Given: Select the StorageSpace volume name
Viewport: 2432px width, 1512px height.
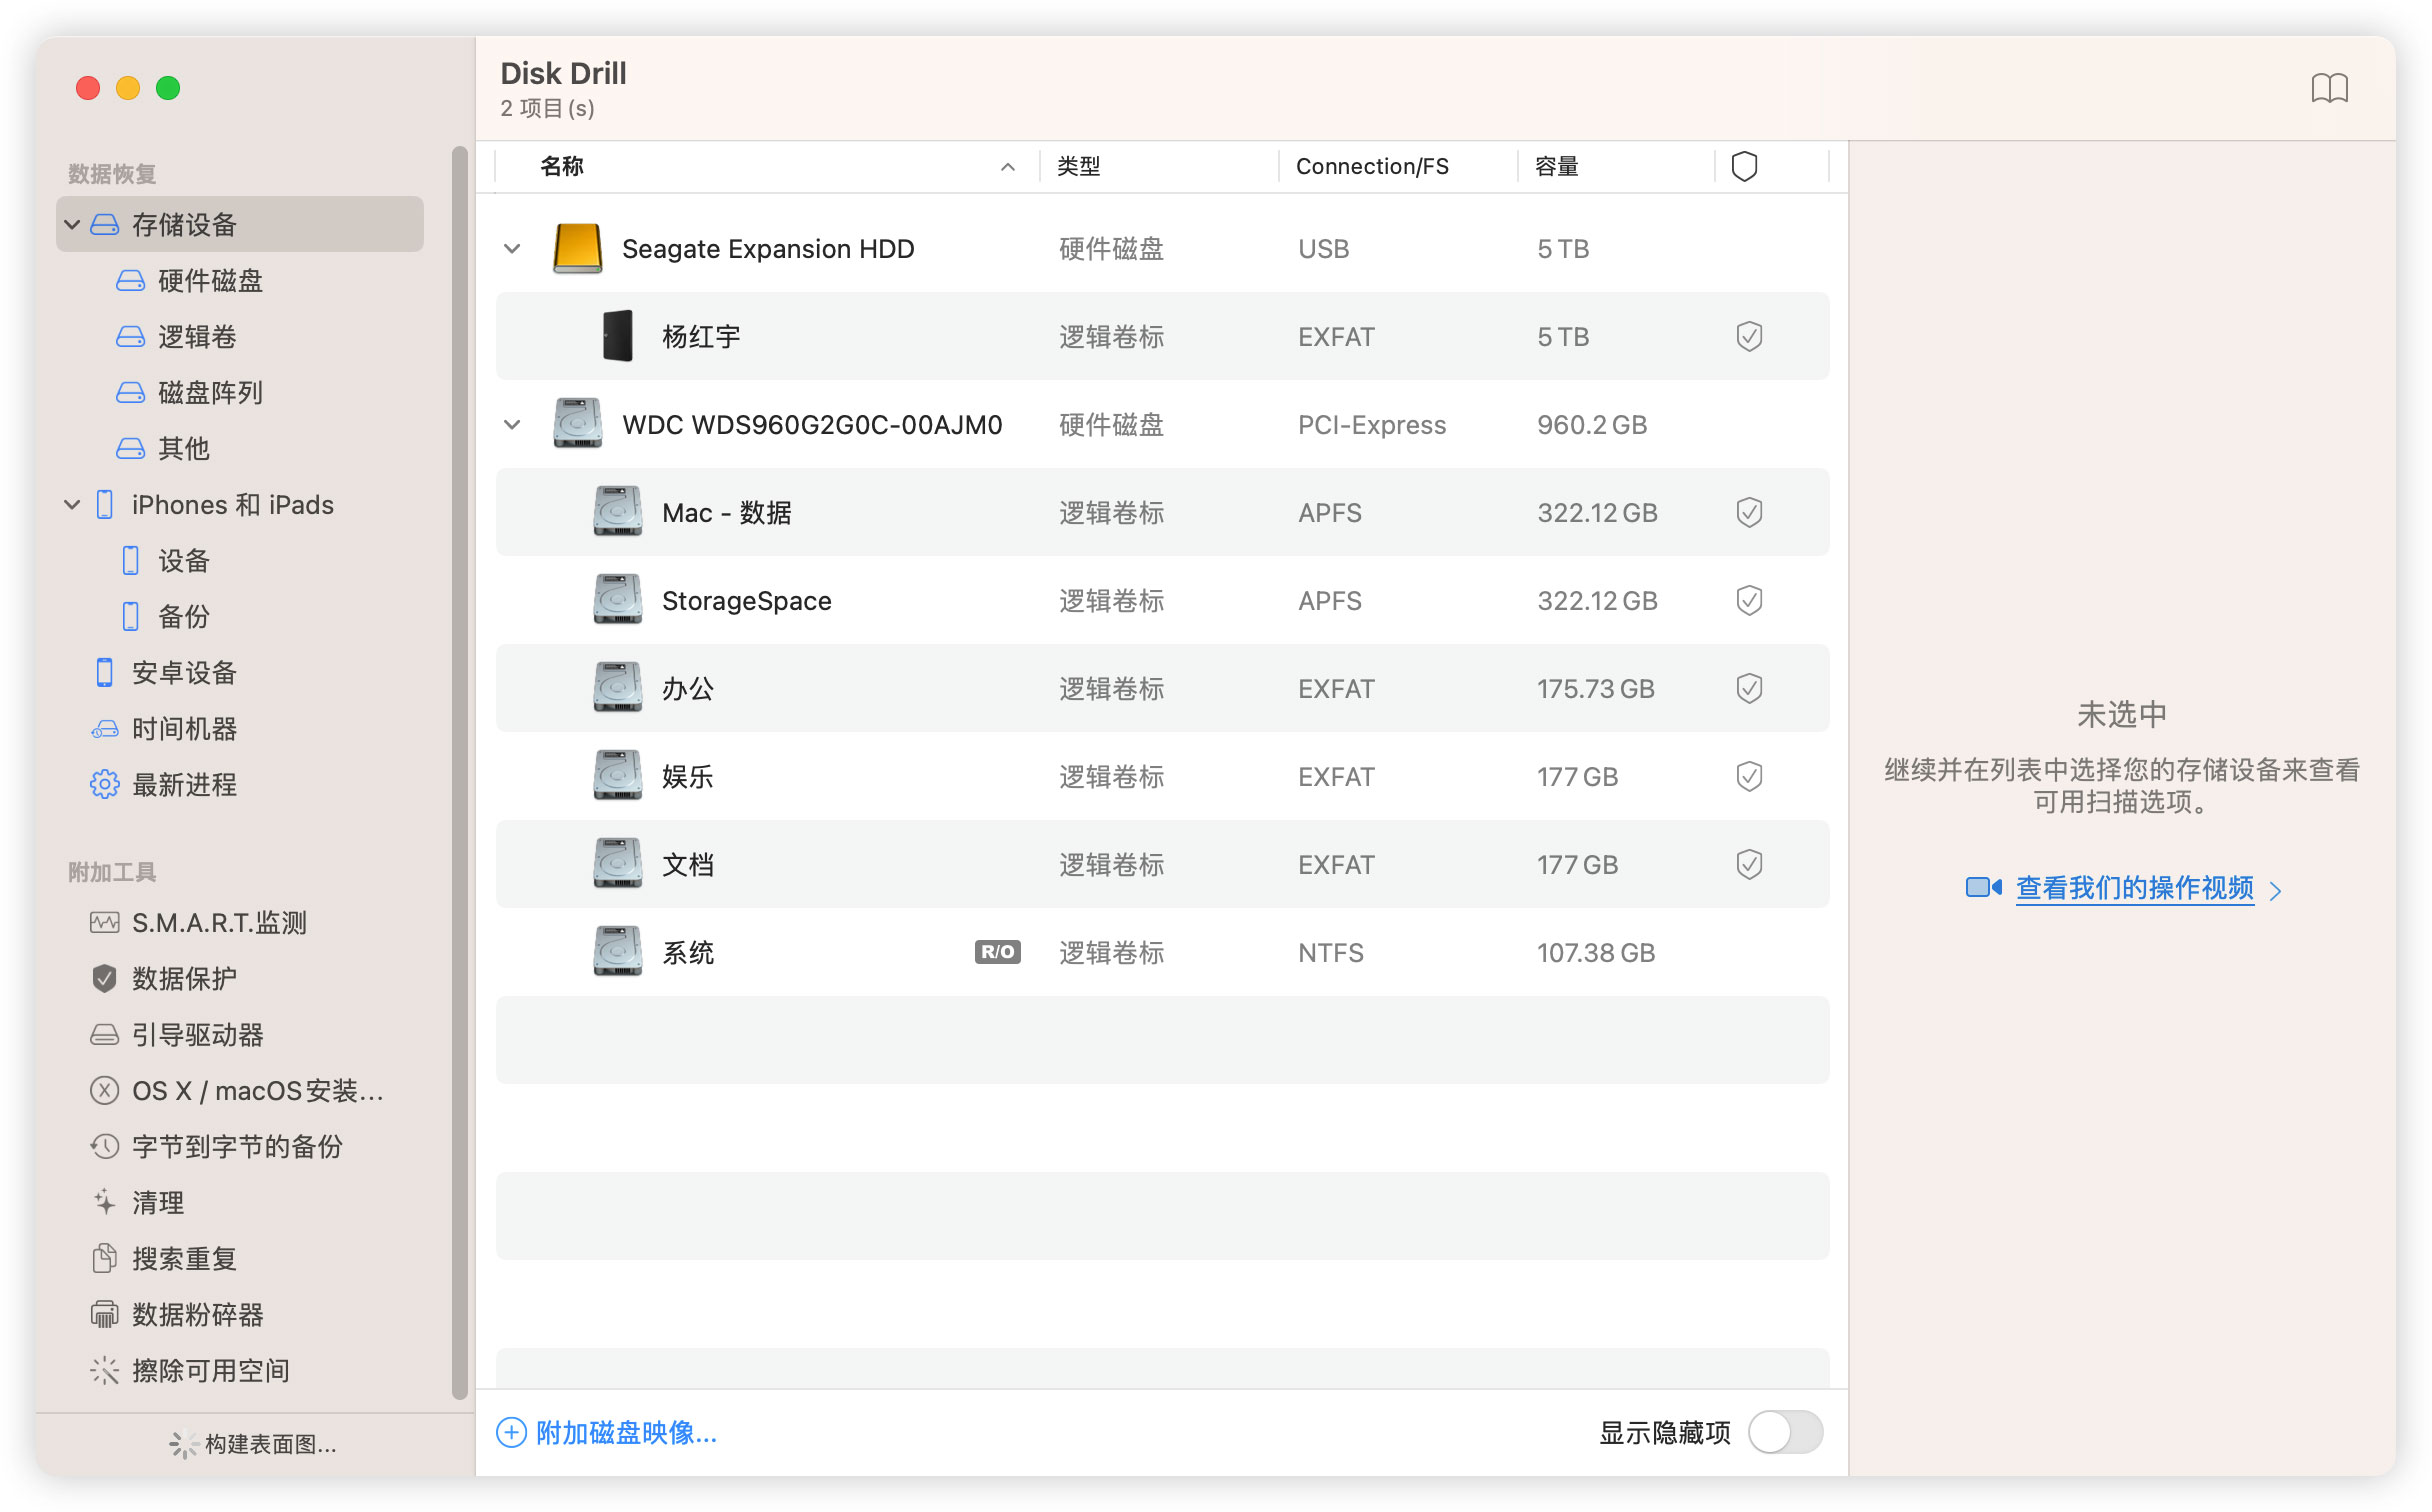Looking at the screenshot, I should coord(746,600).
